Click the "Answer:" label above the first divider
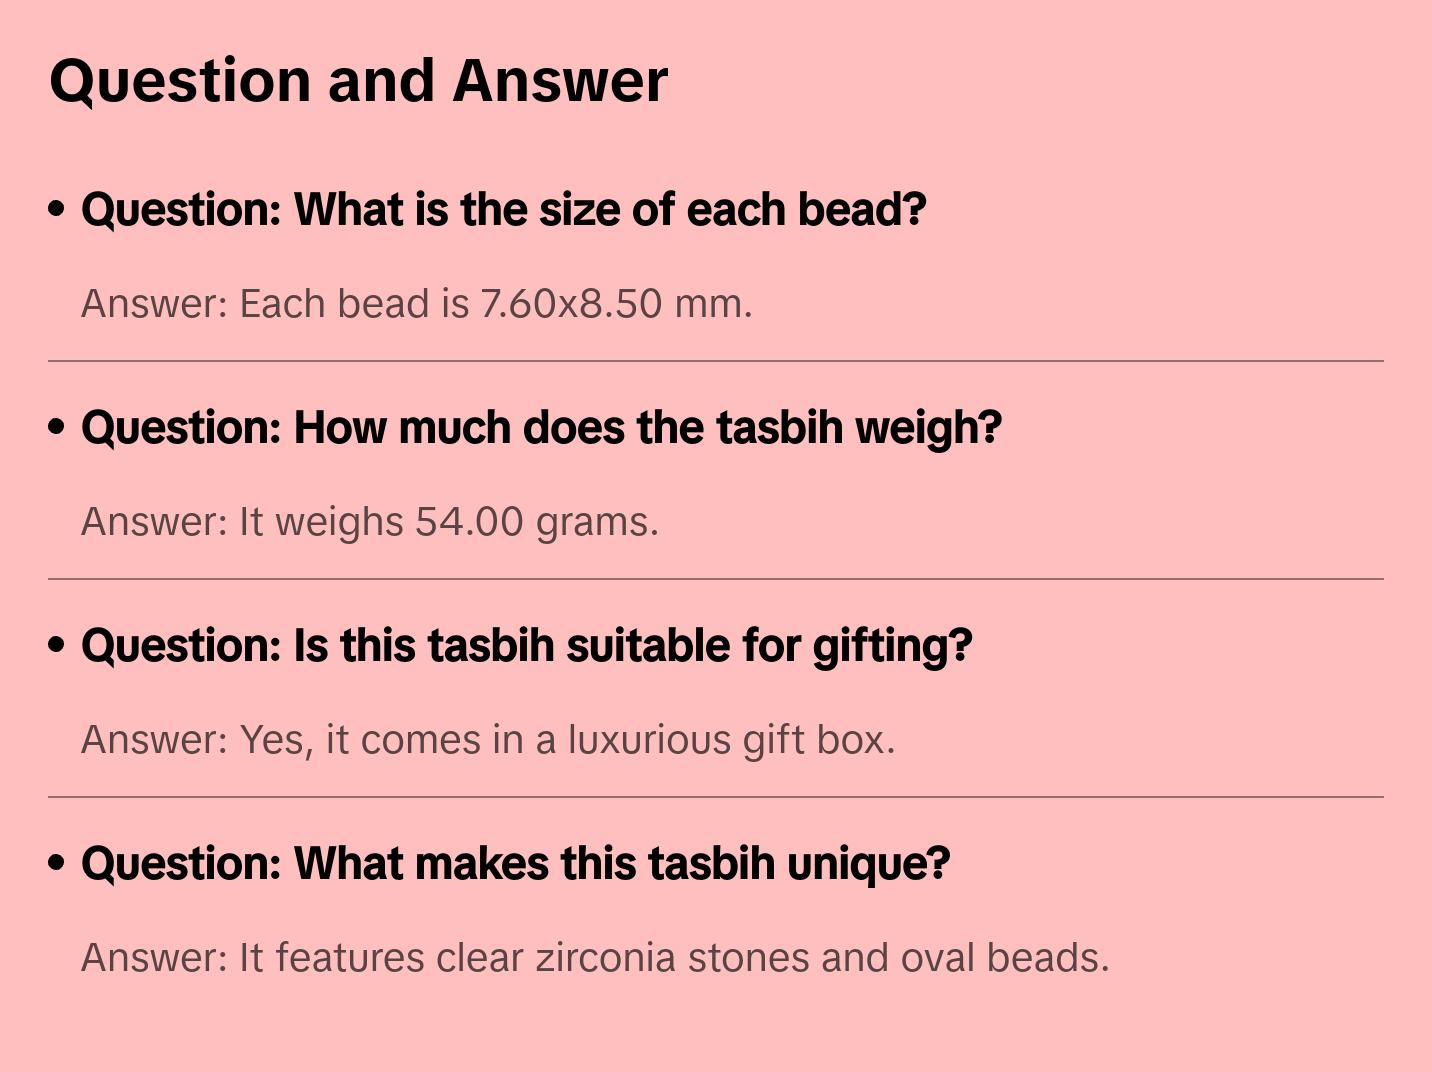 pos(155,304)
